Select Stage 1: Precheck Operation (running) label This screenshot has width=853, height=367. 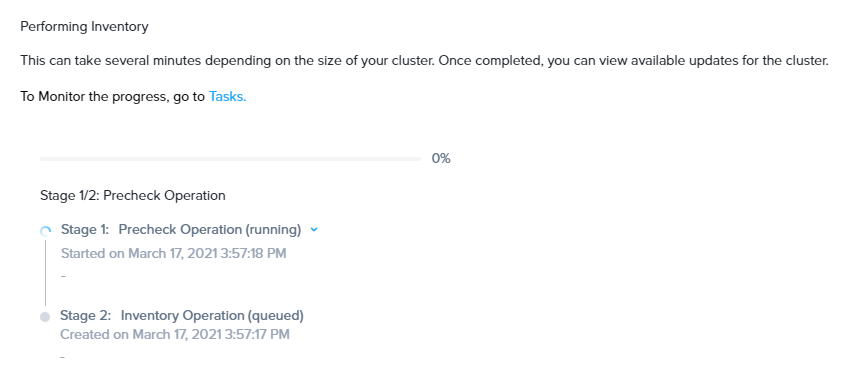pyautogui.click(x=181, y=229)
